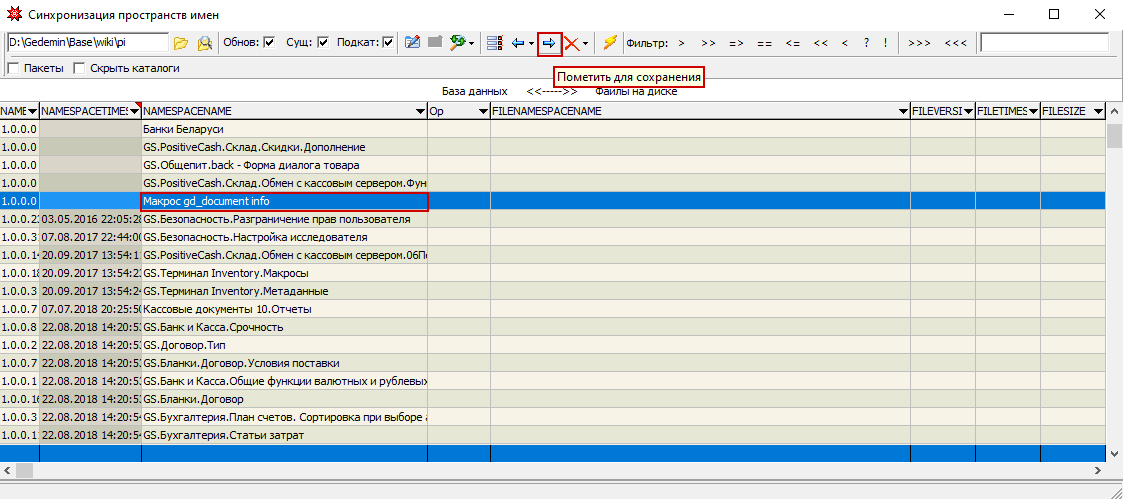
Task: Click the lightning bolt sync icon
Action: pos(609,43)
